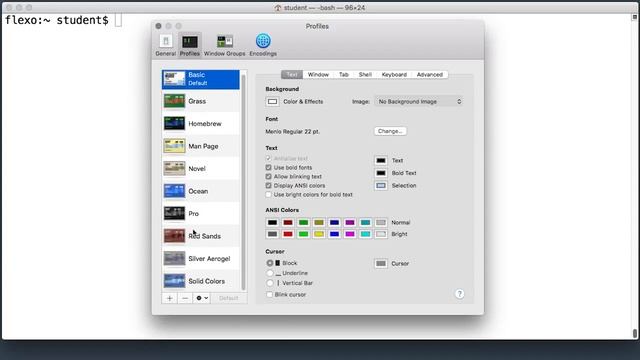640x360 pixels.
Task: Choose the Grass profile
Action: point(201,101)
